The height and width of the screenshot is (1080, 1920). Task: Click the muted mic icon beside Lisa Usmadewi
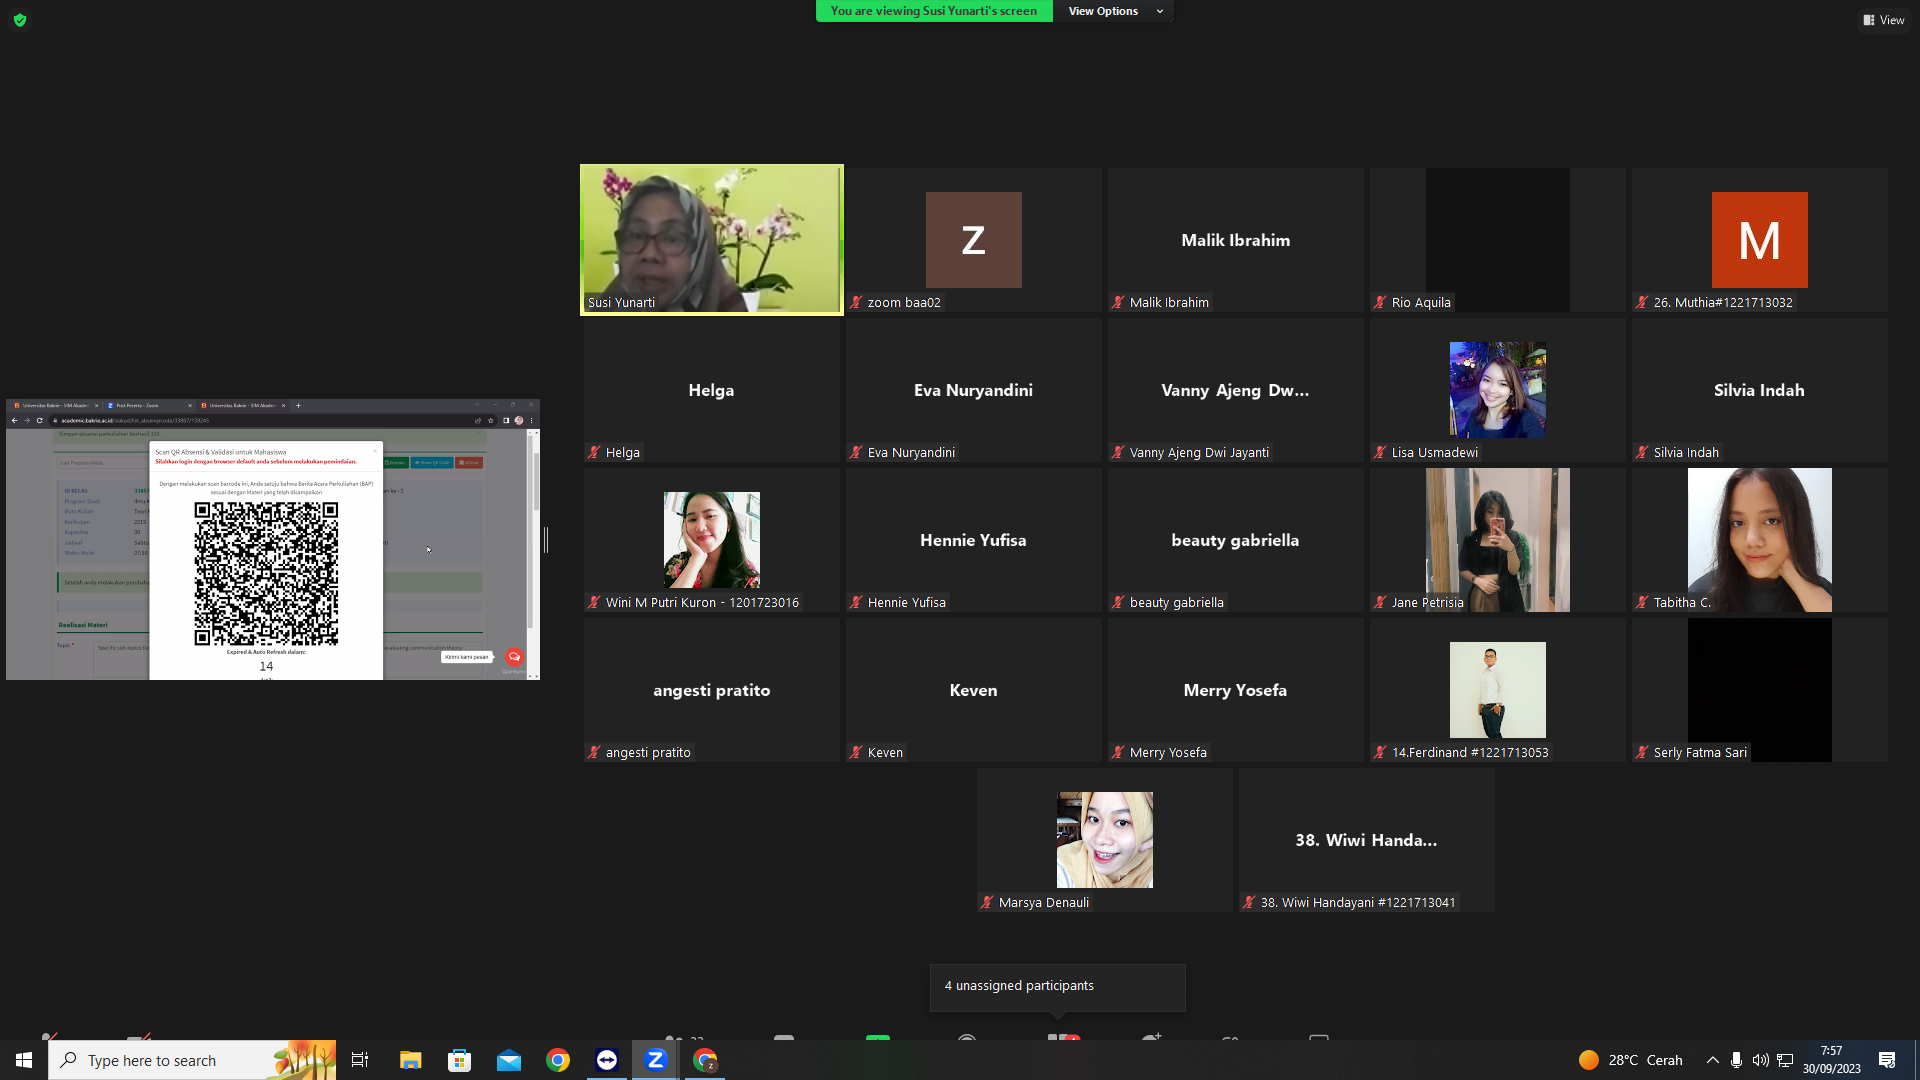point(1381,452)
